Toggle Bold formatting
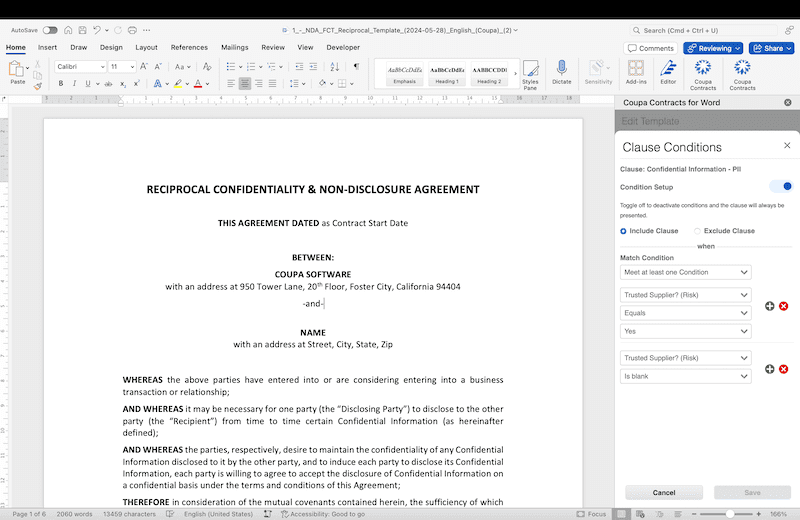 click(61, 83)
